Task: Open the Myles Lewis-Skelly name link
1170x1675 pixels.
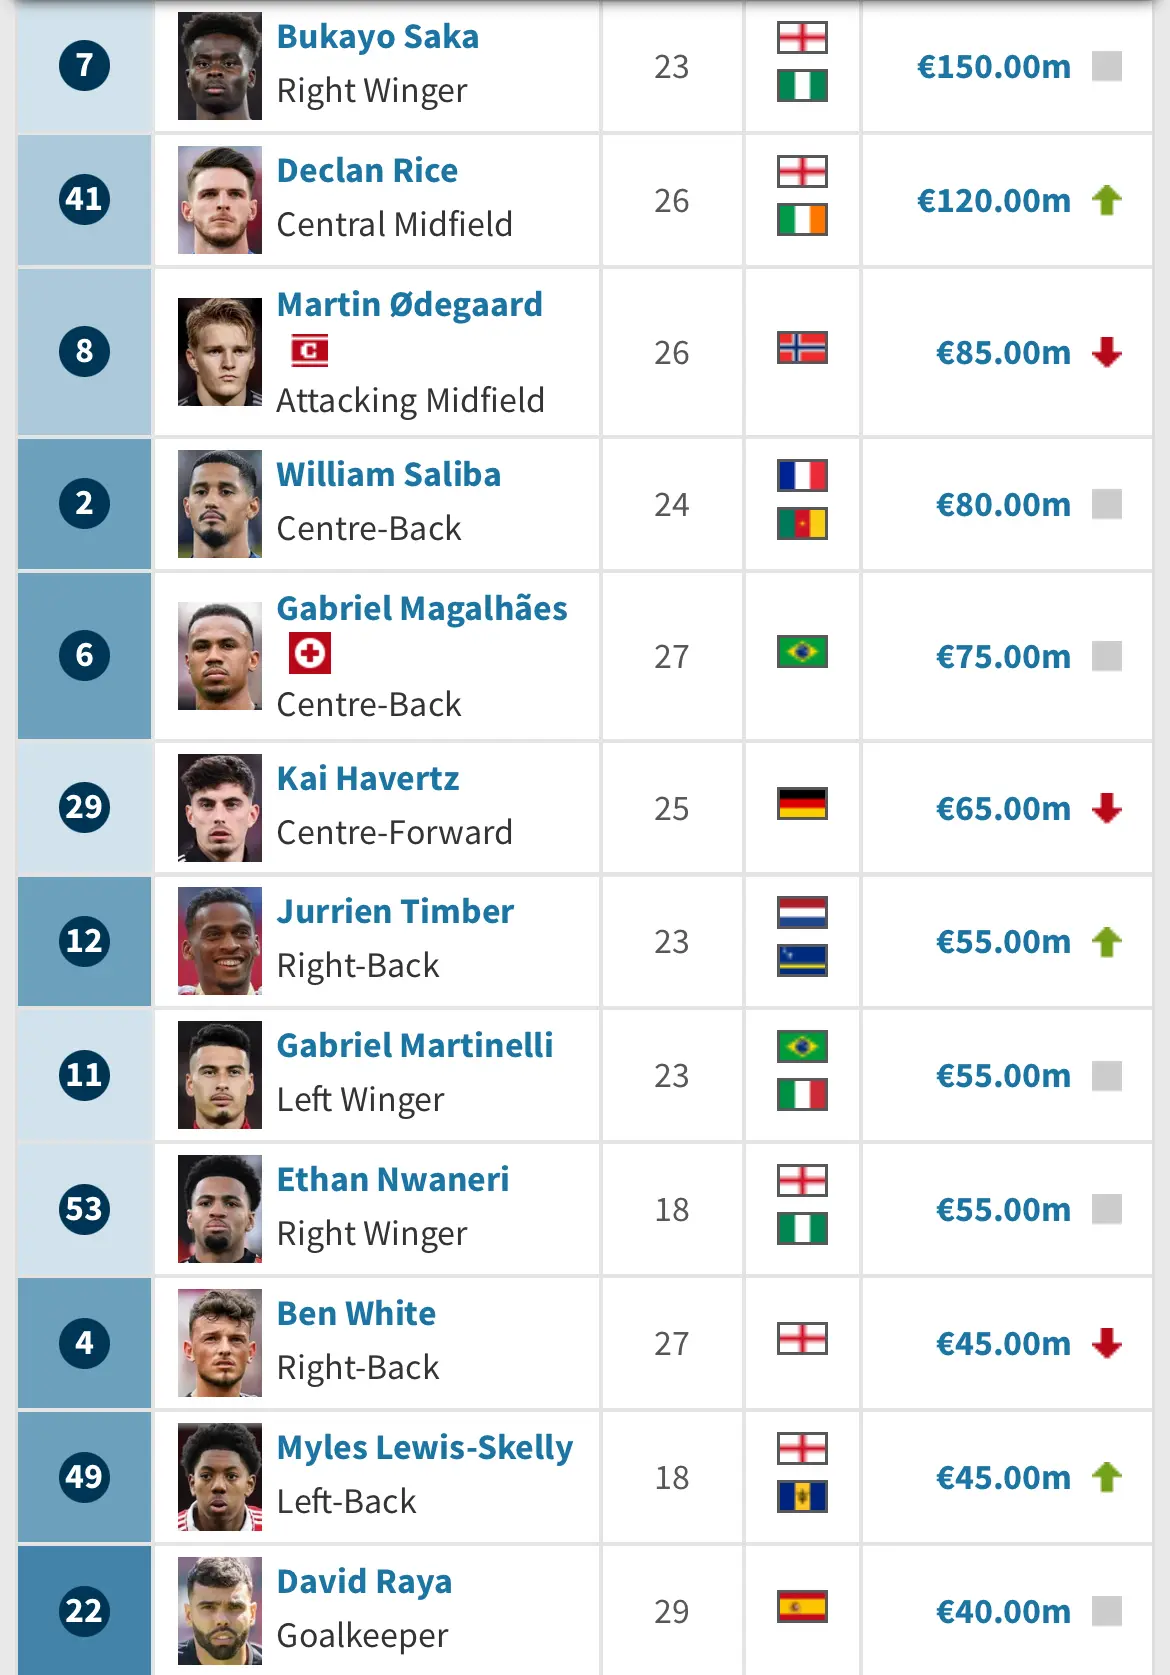Action: click(x=425, y=1447)
